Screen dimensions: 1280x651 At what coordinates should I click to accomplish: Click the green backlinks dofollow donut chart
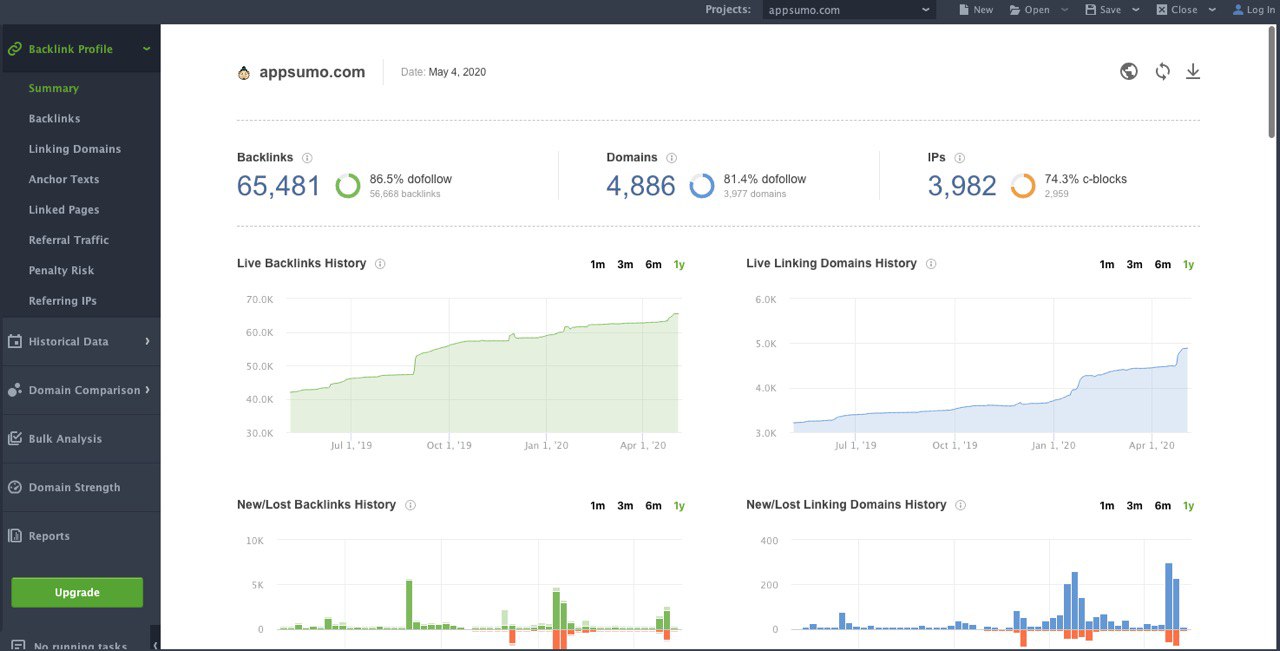[348, 185]
